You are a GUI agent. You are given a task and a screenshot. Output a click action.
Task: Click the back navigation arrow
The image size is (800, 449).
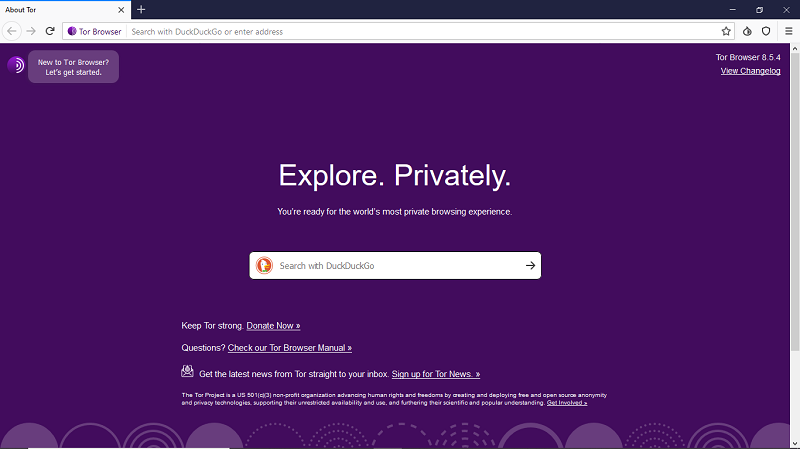[12, 31]
